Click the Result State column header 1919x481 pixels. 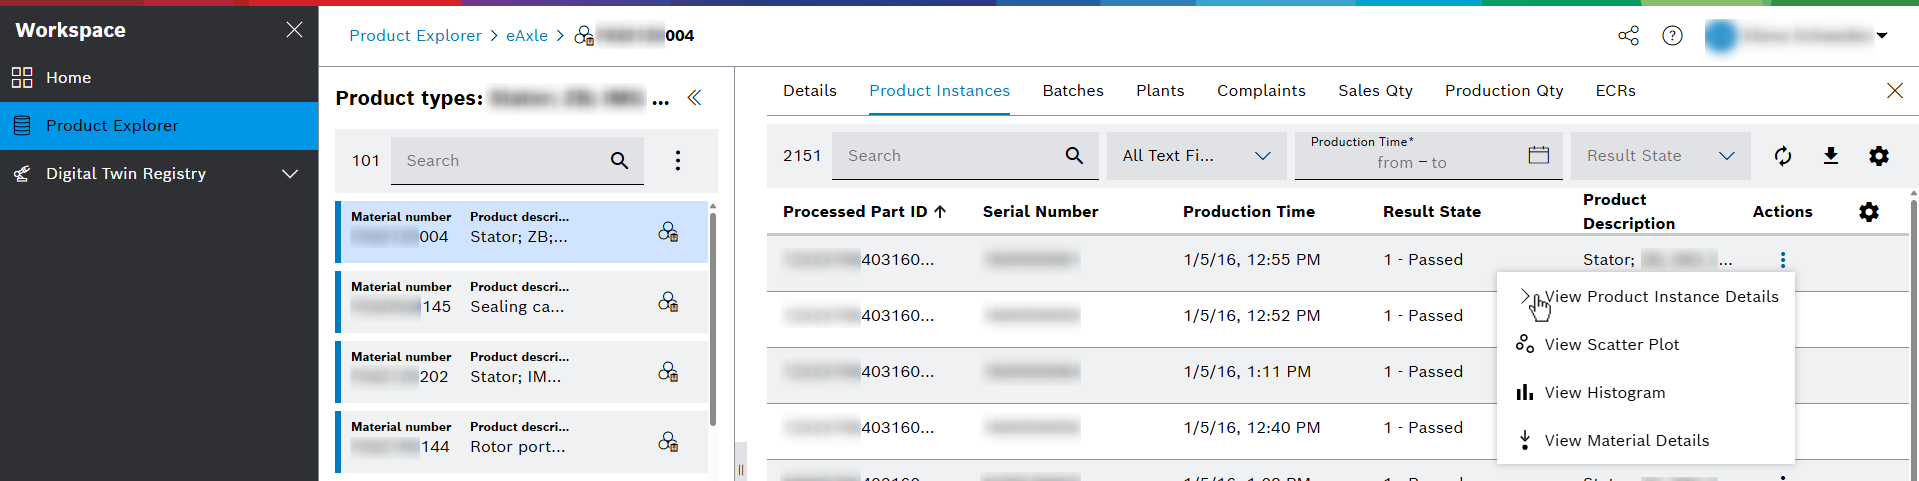(1432, 212)
